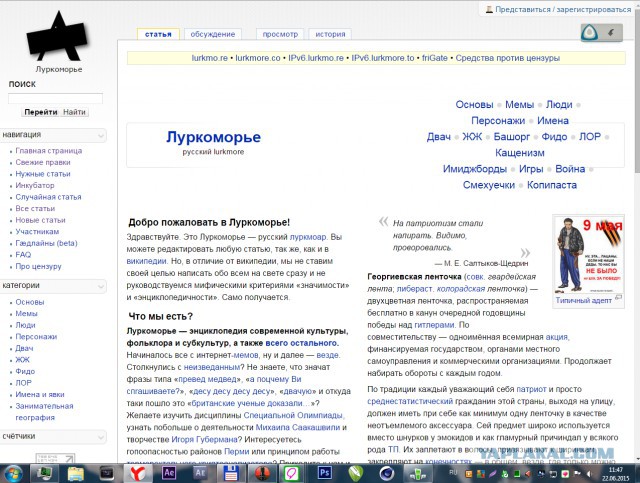Open the green device taskbar icon
Viewport: 640px width, 483px height.
click(418, 474)
